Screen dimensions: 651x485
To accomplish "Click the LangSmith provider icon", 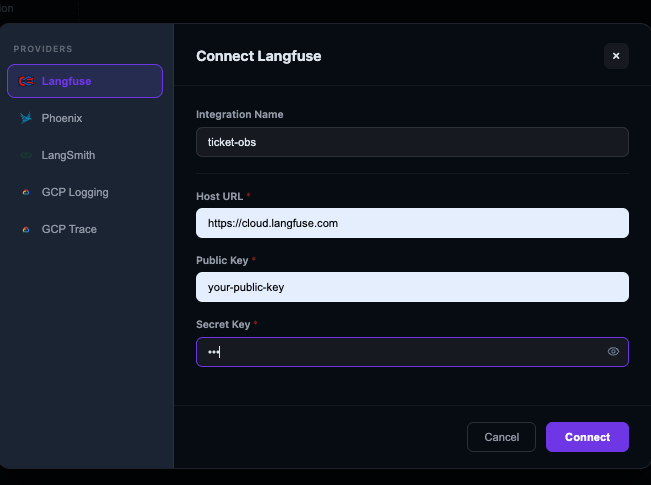I will [26, 155].
